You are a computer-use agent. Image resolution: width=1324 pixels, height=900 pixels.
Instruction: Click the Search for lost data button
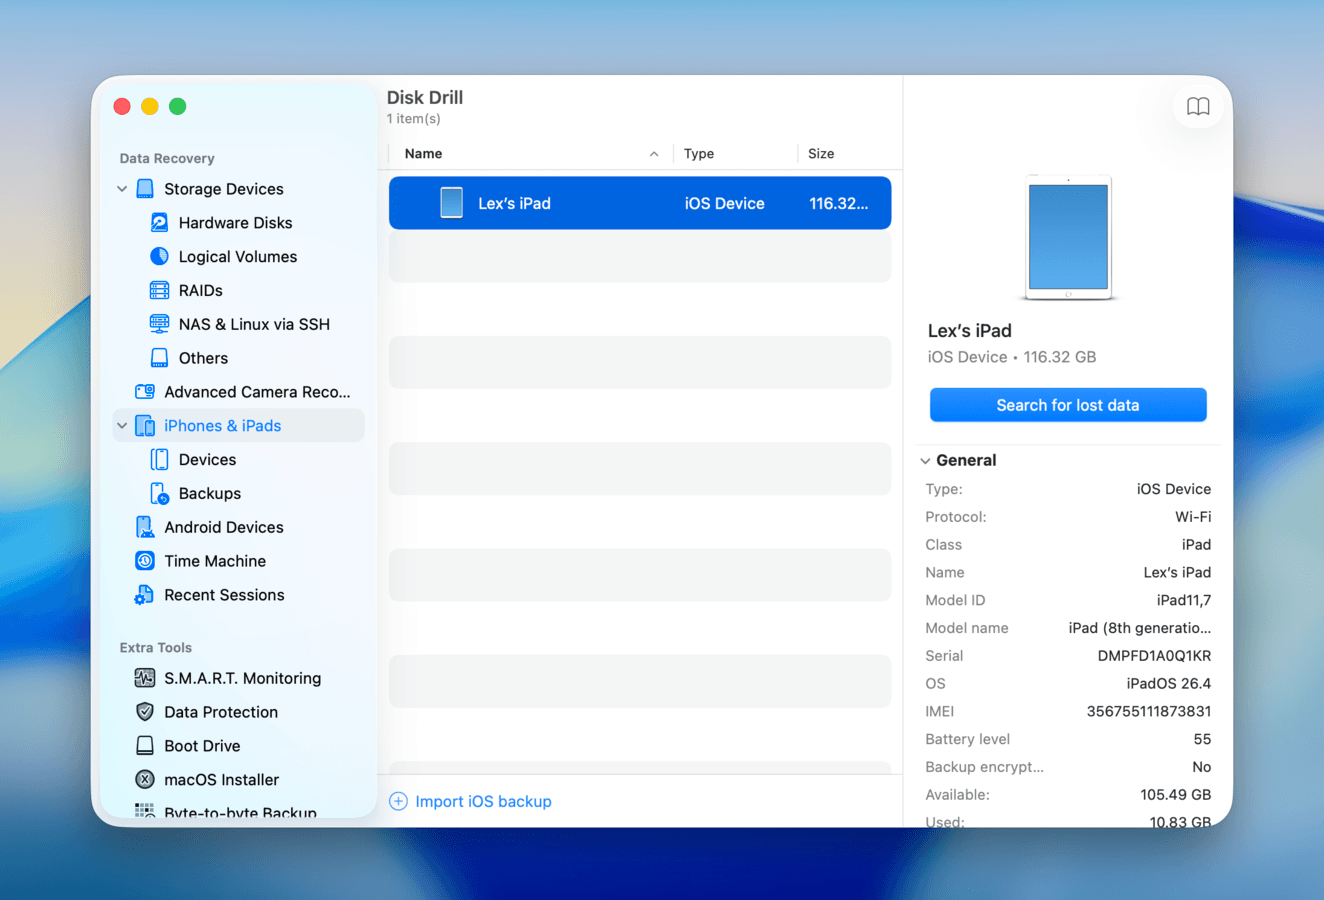pos(1067,405)
